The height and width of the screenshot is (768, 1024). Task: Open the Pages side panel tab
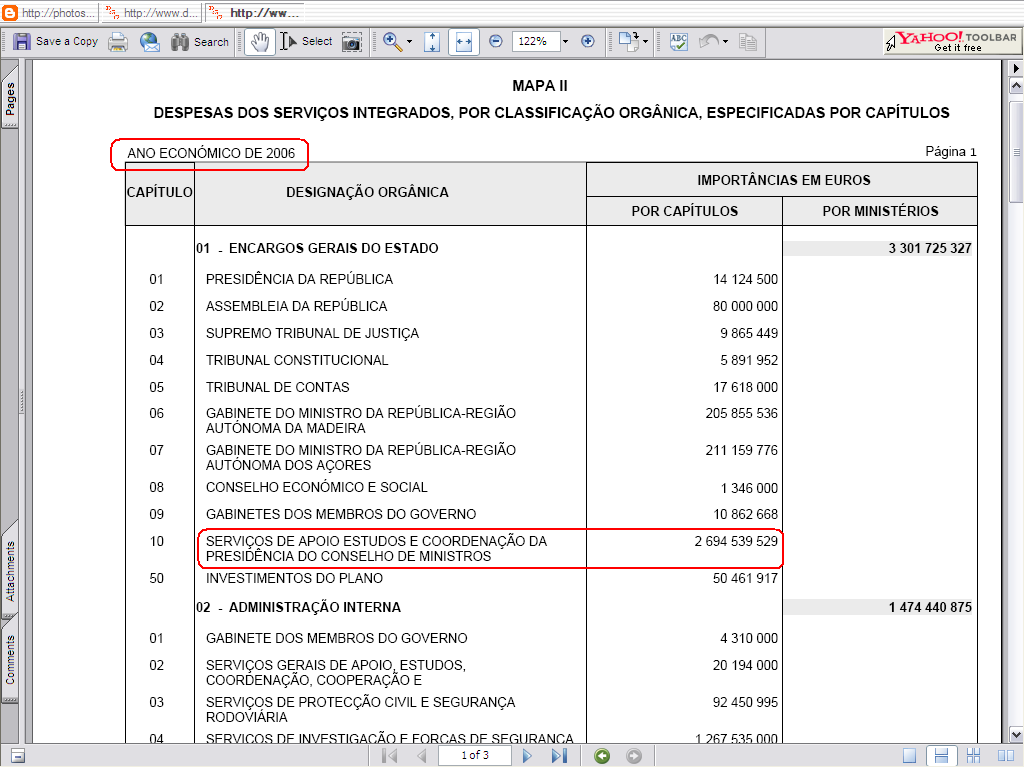[x=11, y=100]
